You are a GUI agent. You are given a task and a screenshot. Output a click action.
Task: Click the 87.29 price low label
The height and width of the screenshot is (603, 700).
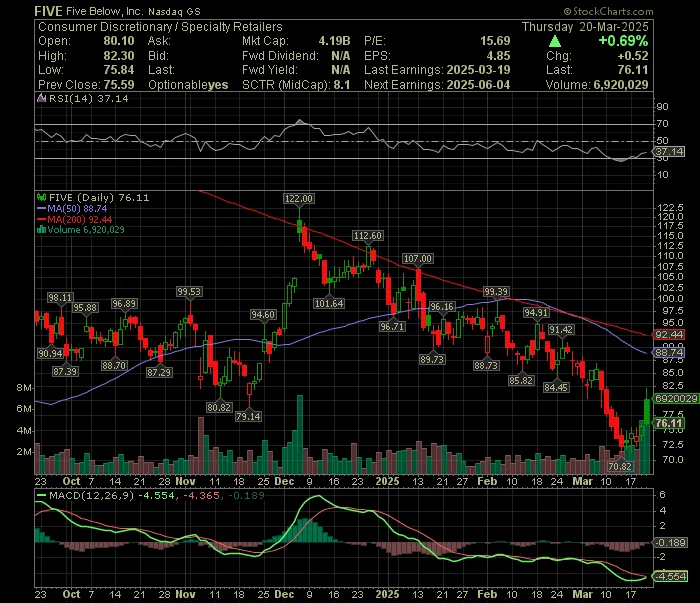coord(159,372)
